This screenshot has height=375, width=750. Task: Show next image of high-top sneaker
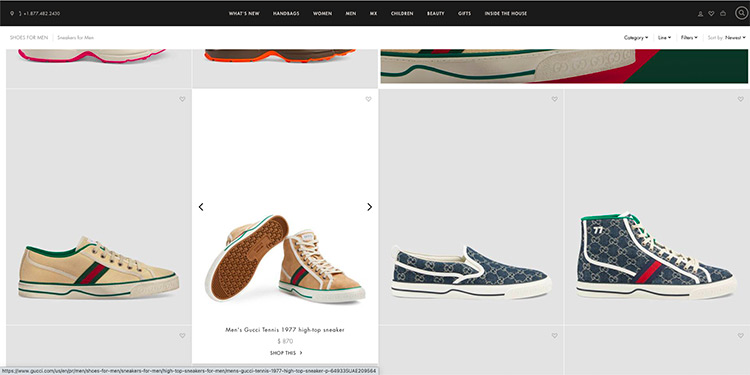pos(369,207)
